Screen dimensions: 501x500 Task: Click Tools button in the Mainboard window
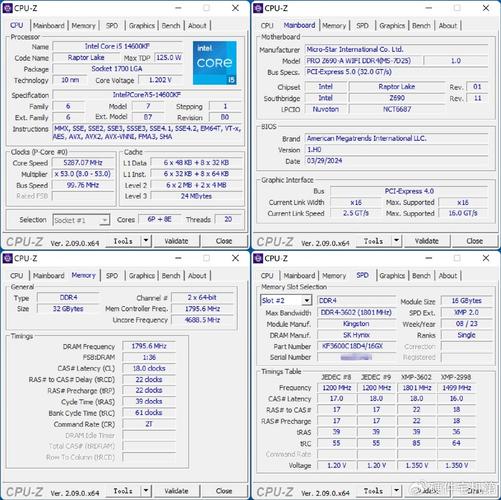(373, 241)
